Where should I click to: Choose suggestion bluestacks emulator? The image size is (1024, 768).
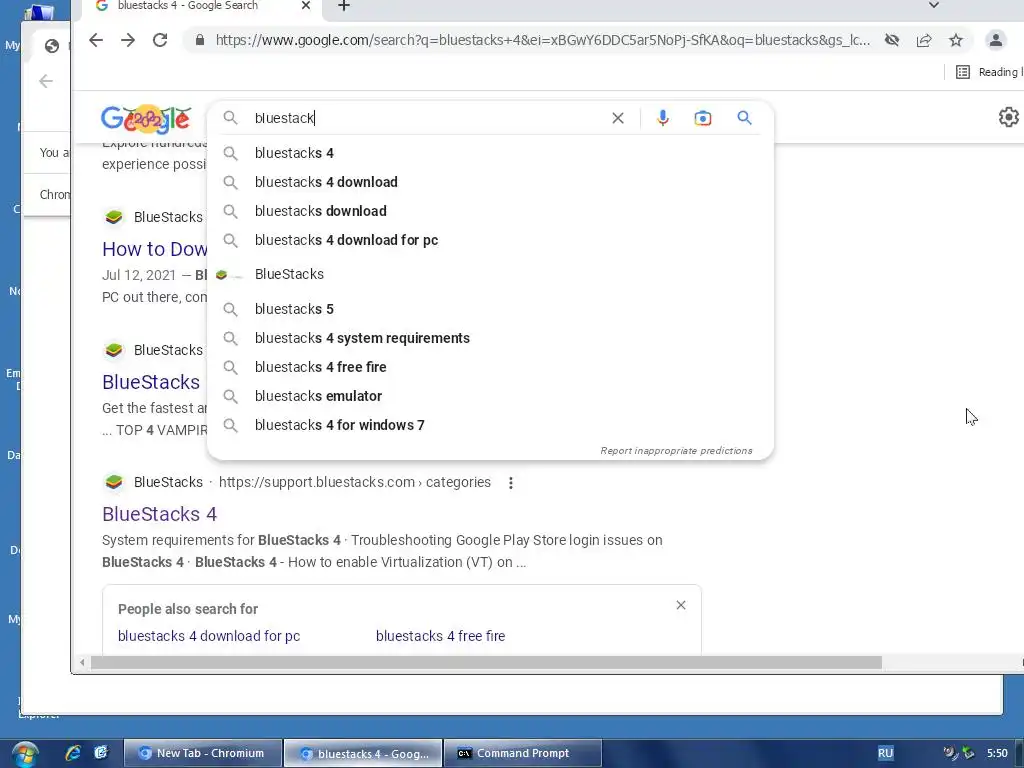coord(490,396)
